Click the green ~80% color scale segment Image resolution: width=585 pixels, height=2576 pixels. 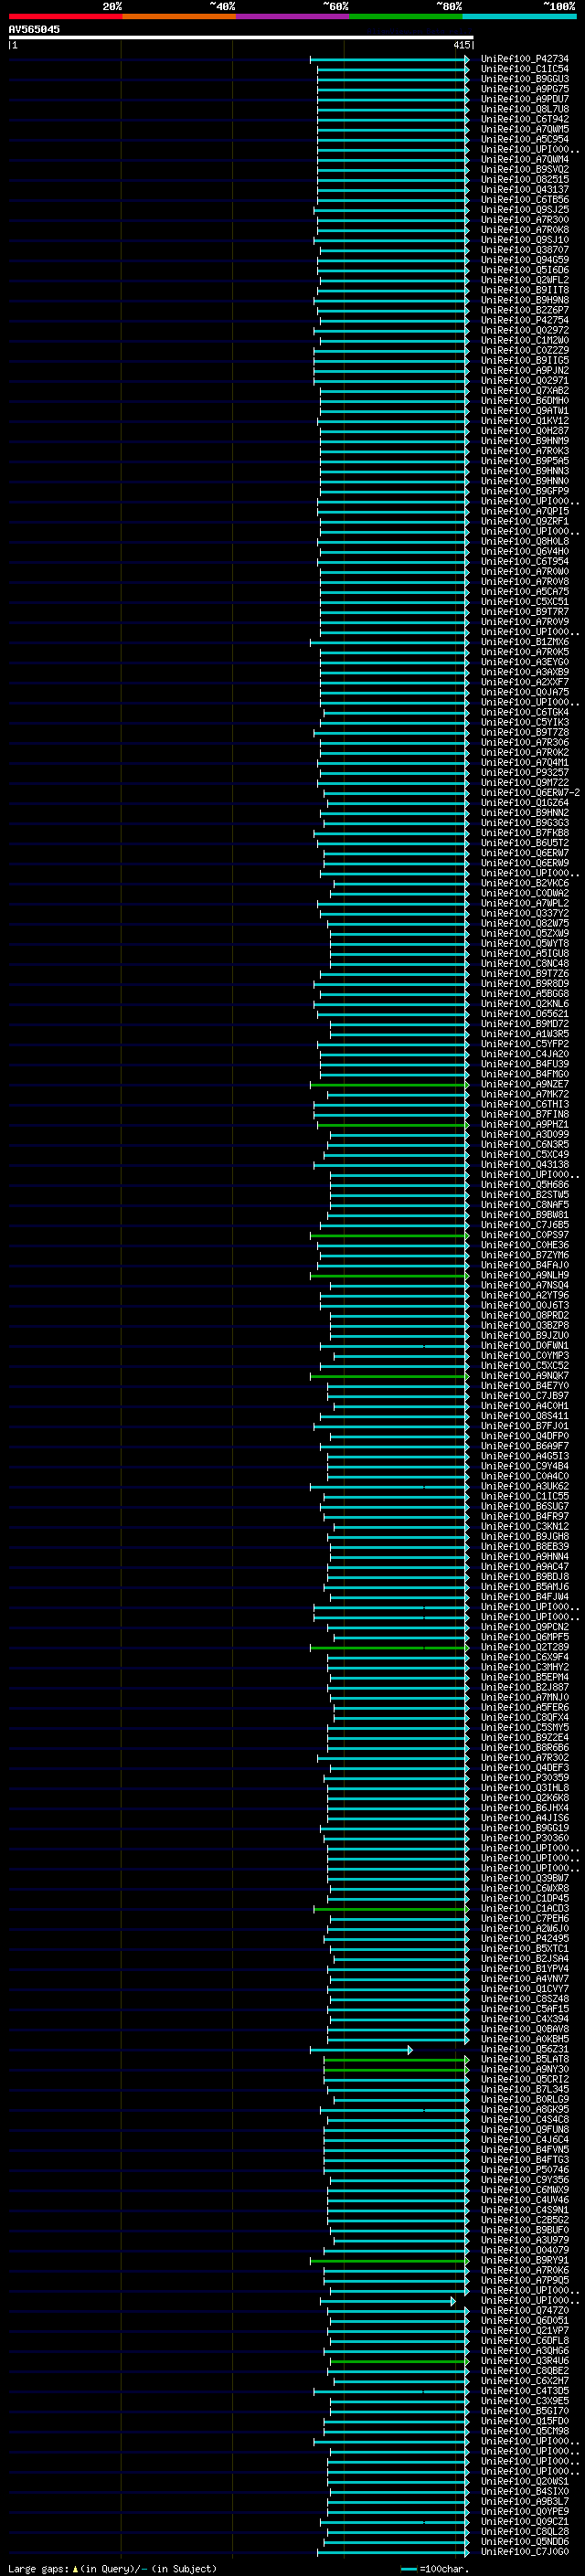point(406,16)
